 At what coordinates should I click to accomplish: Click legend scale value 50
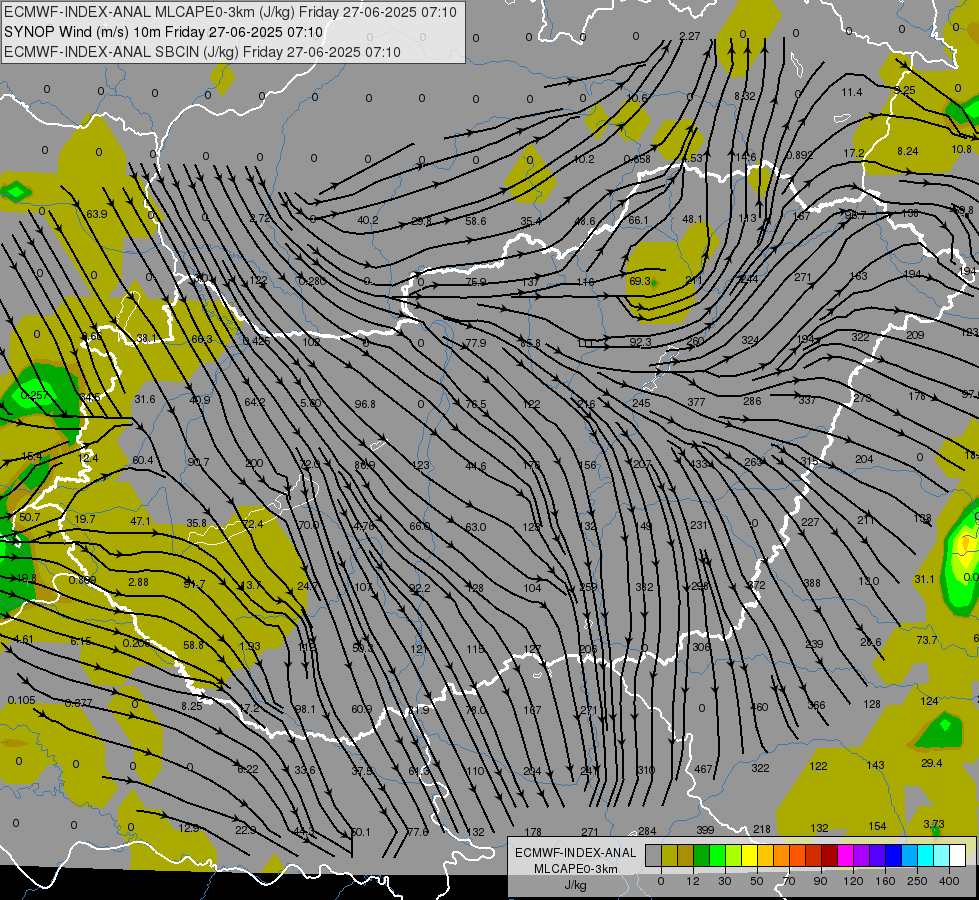pyautogui.click(x=756, y=881)
